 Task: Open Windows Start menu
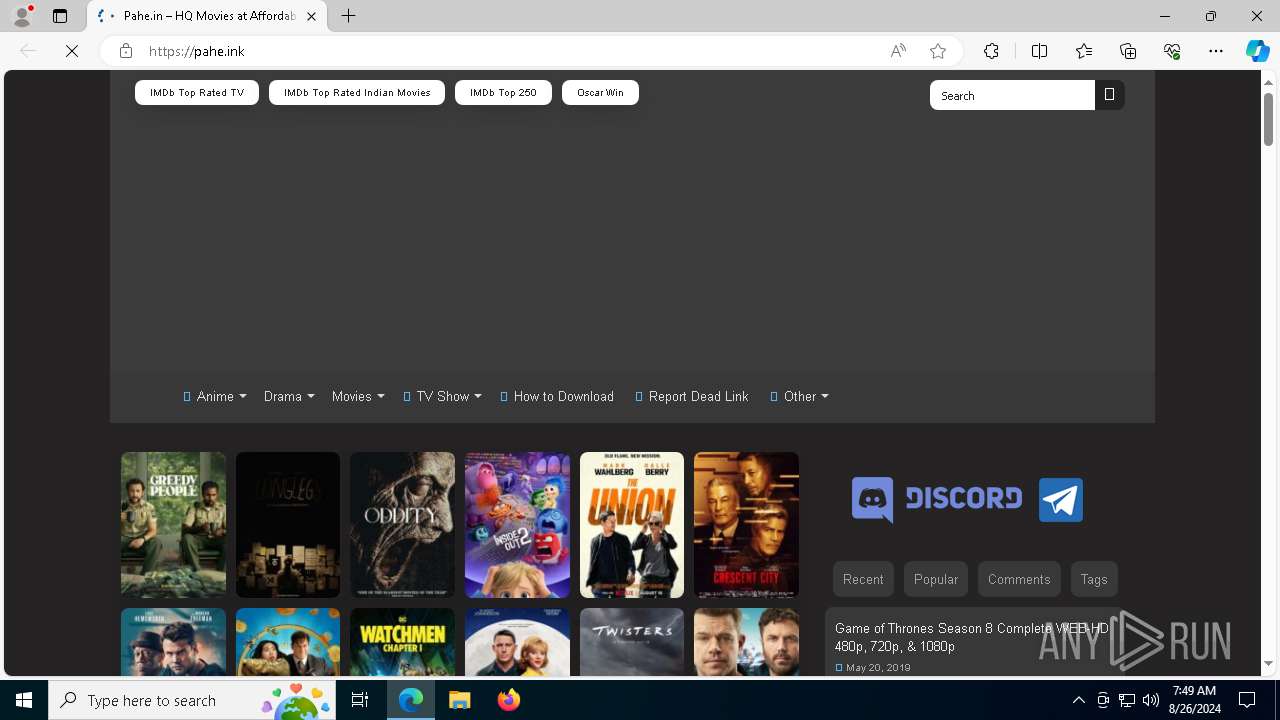tap(24, 700)
